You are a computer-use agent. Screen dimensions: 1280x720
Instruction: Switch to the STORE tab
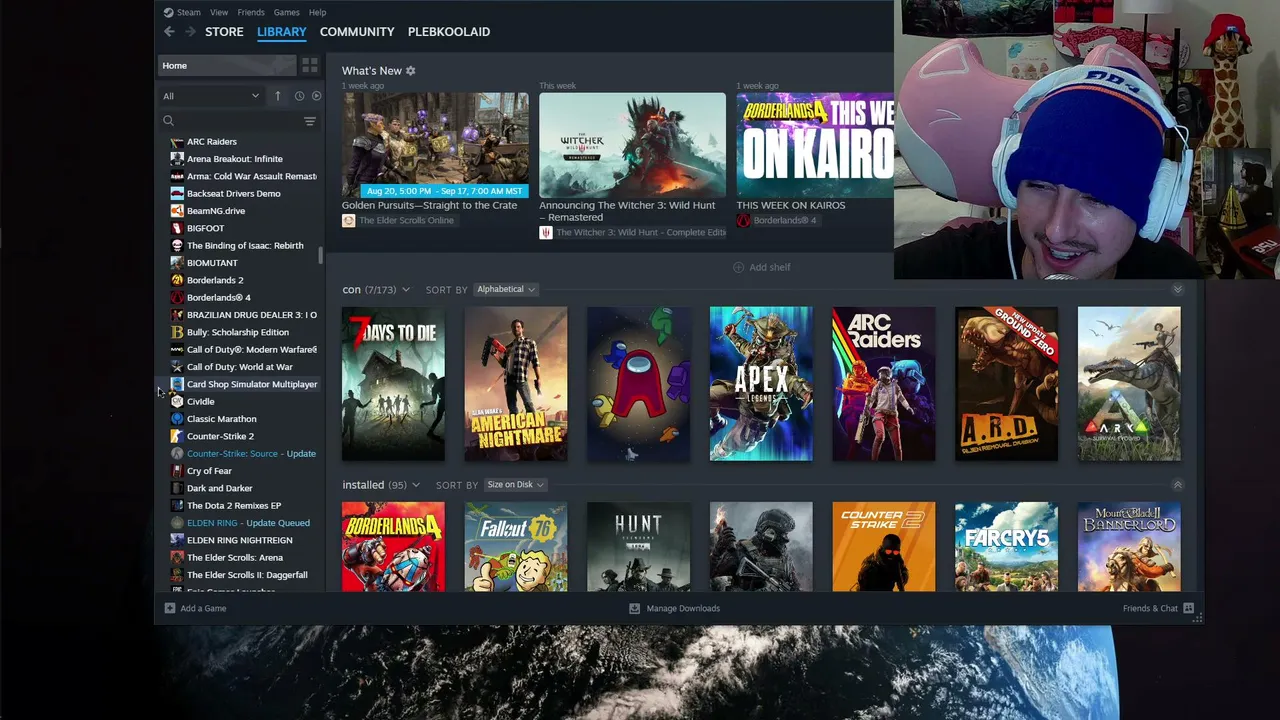(224, 32)
